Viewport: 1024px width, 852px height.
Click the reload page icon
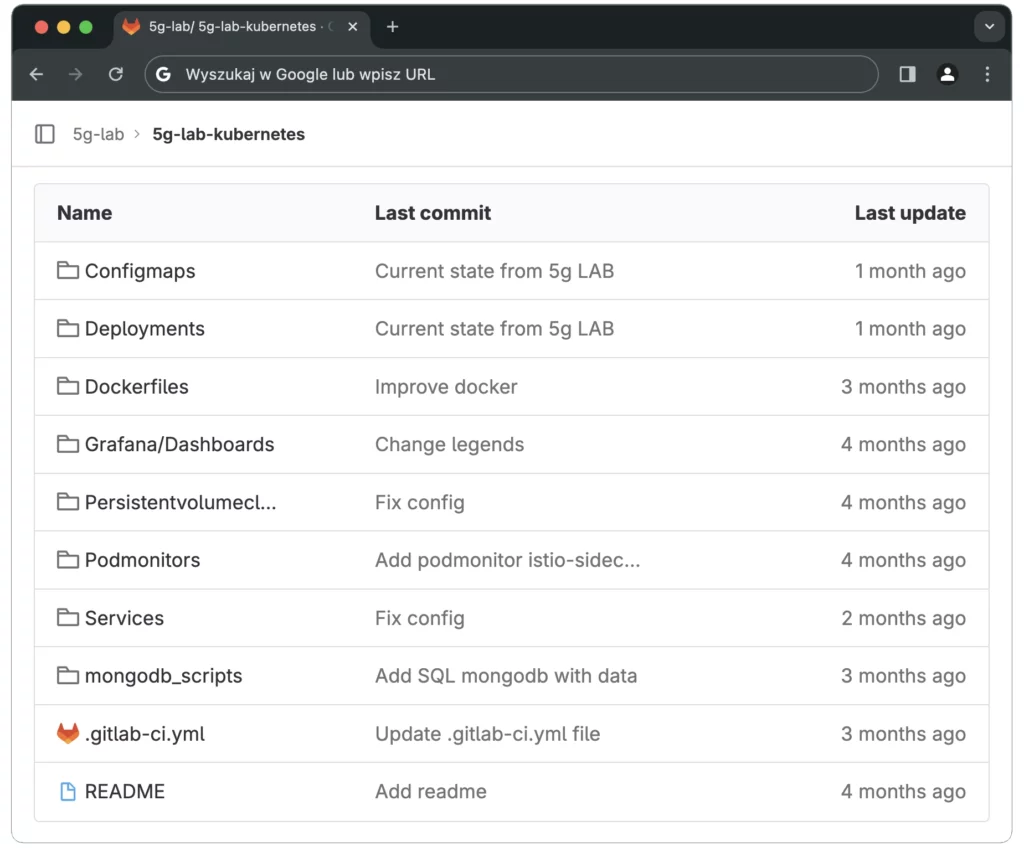(115, 74)
